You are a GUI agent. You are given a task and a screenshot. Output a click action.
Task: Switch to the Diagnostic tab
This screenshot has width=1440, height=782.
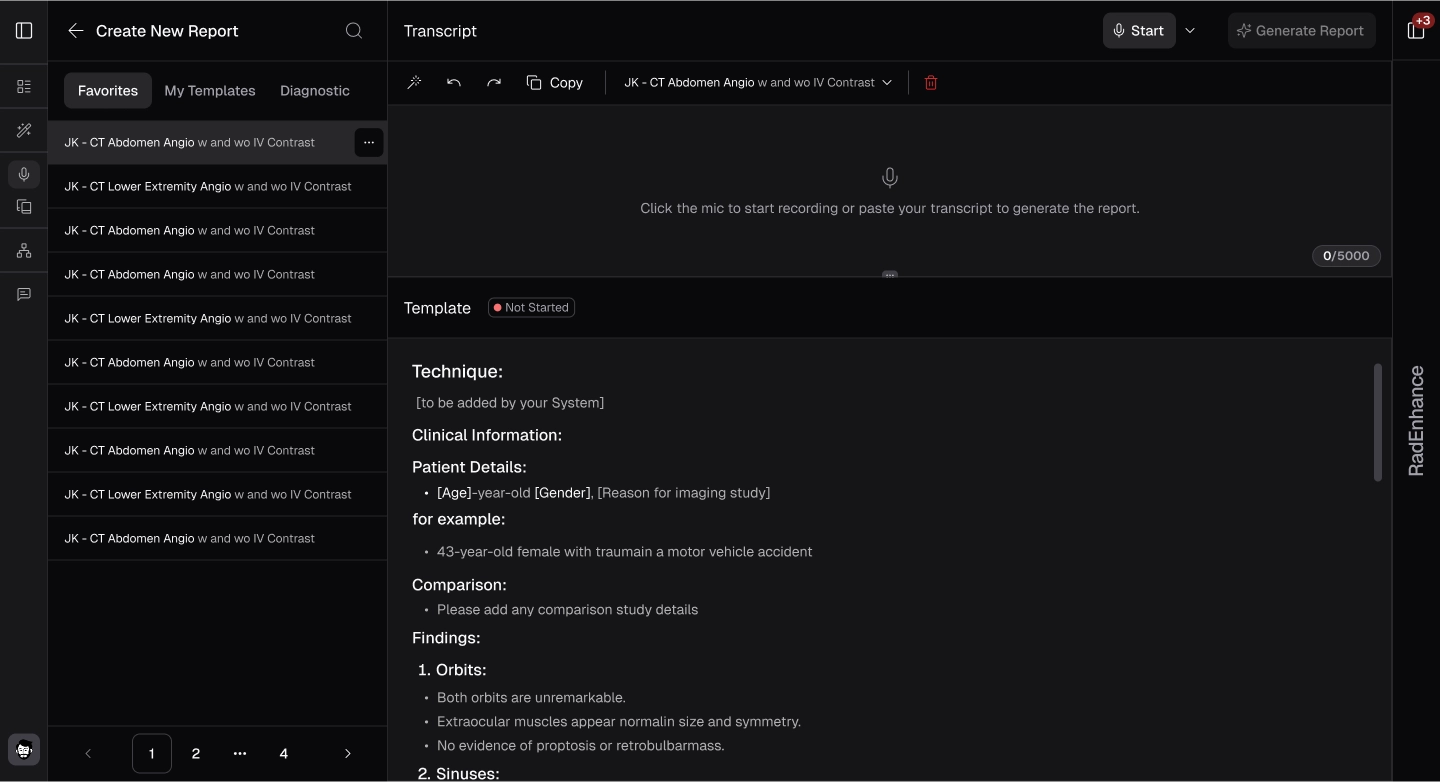coord(315,90)
